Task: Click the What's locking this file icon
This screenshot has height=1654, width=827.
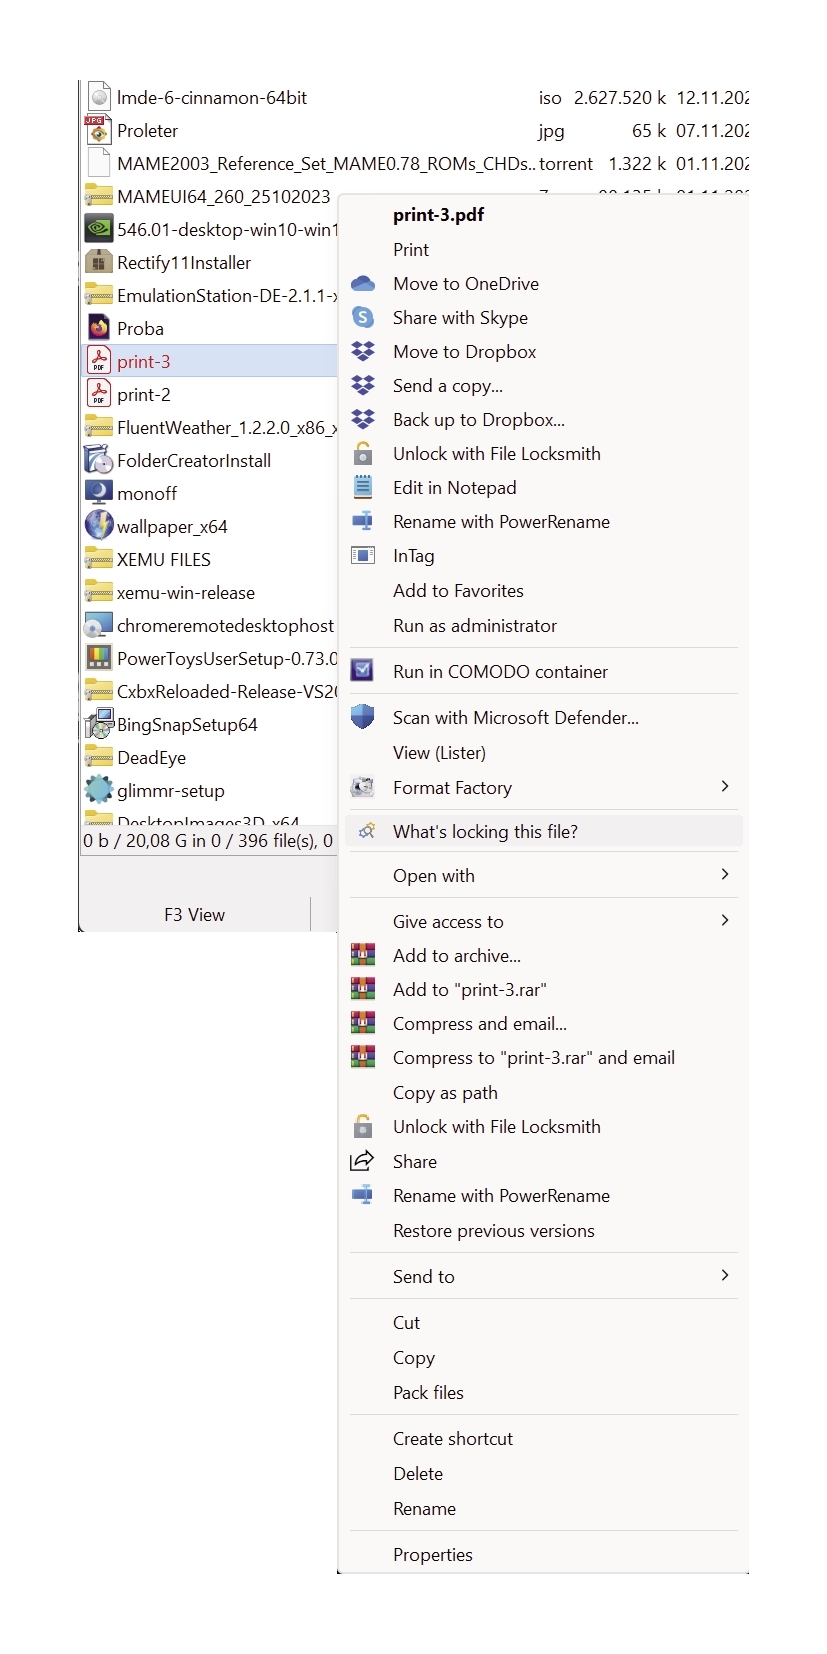Action: coord(367,831)
